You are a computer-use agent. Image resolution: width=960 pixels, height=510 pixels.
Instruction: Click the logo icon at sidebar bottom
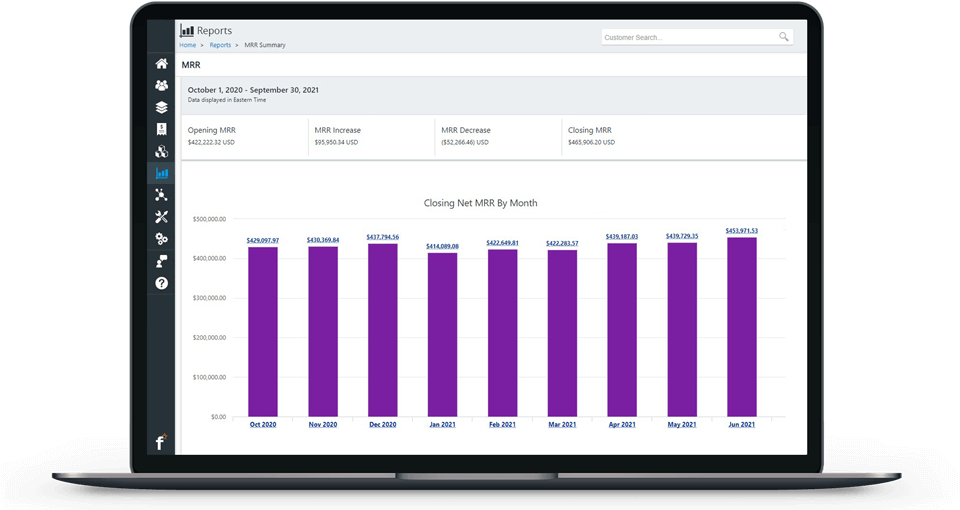160,442
